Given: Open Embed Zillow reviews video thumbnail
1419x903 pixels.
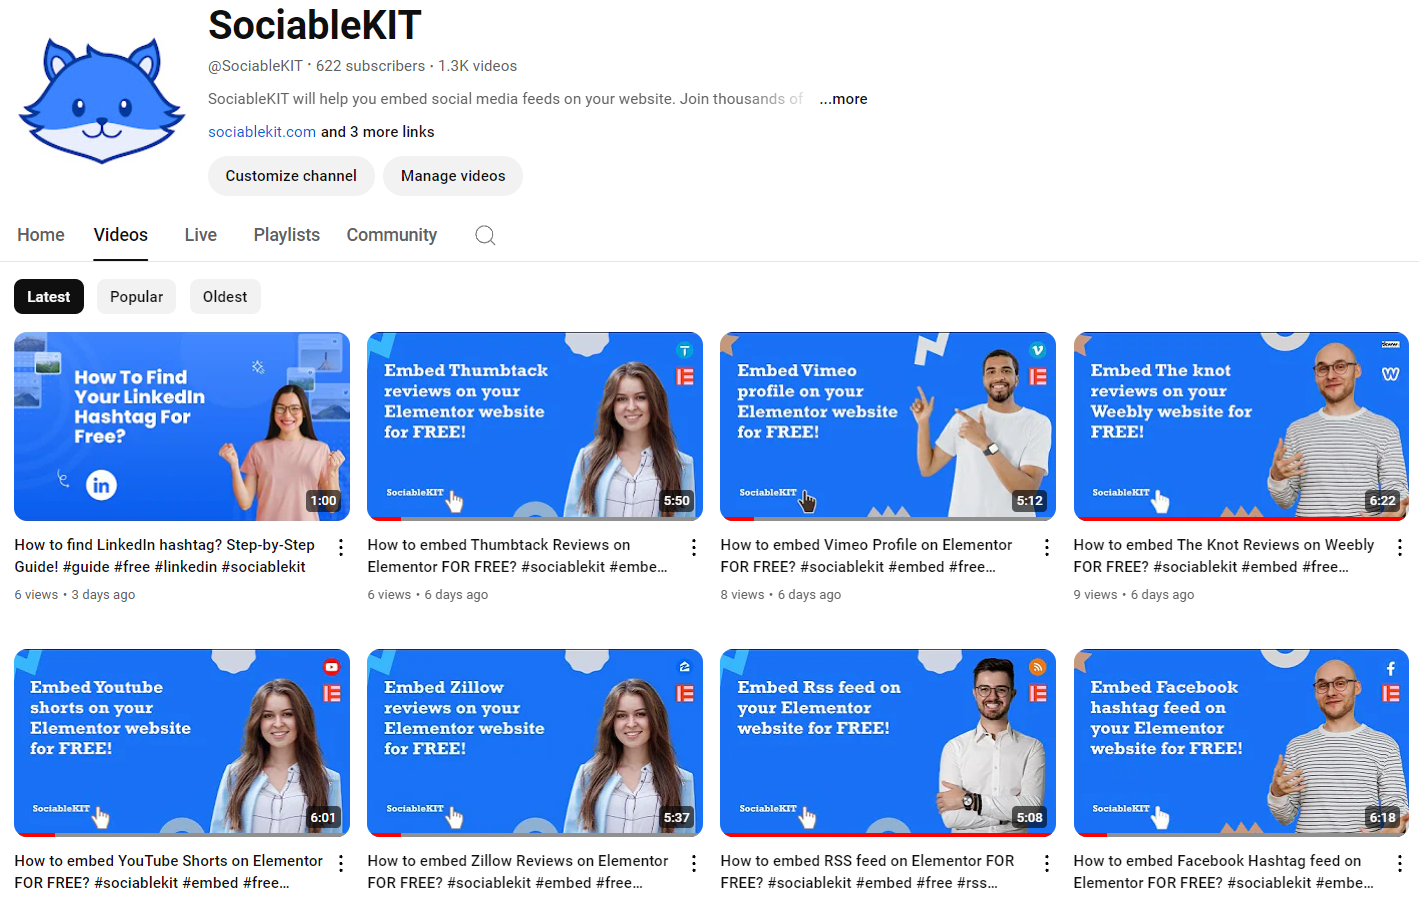Looking at the screenshot, I should point(535,743).
